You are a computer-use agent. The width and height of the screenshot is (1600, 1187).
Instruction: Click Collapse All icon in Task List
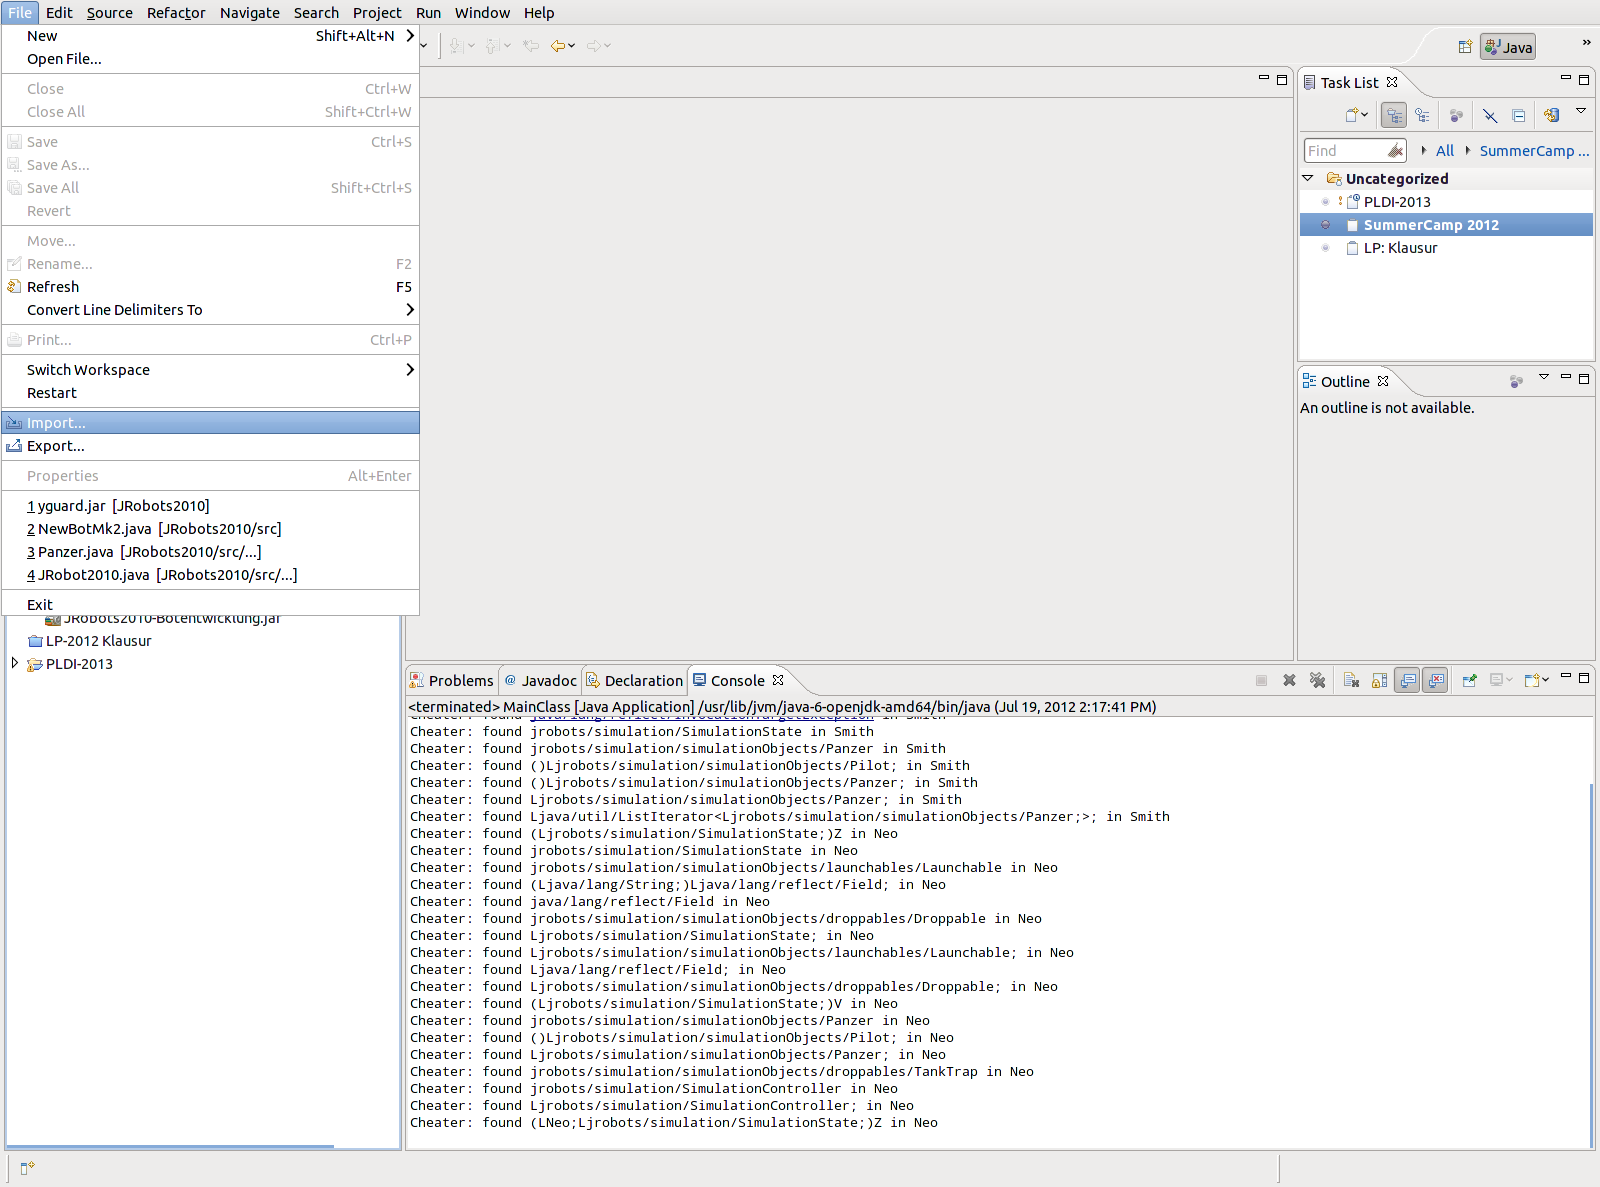[x=1519, y=116]
